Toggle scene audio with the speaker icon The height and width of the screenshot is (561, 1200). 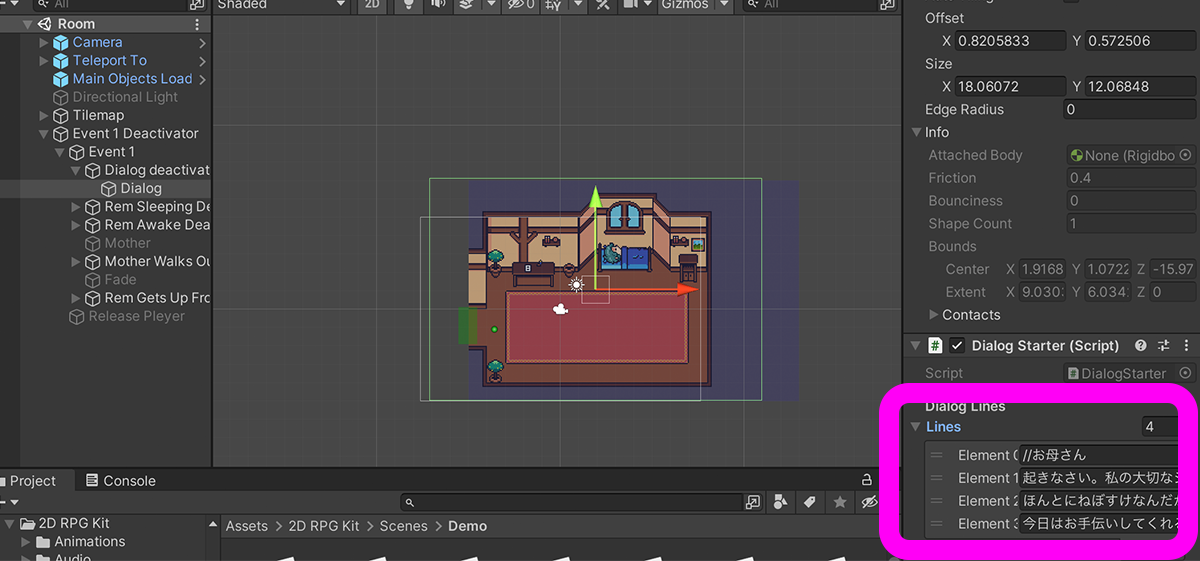tap(437, 5)
